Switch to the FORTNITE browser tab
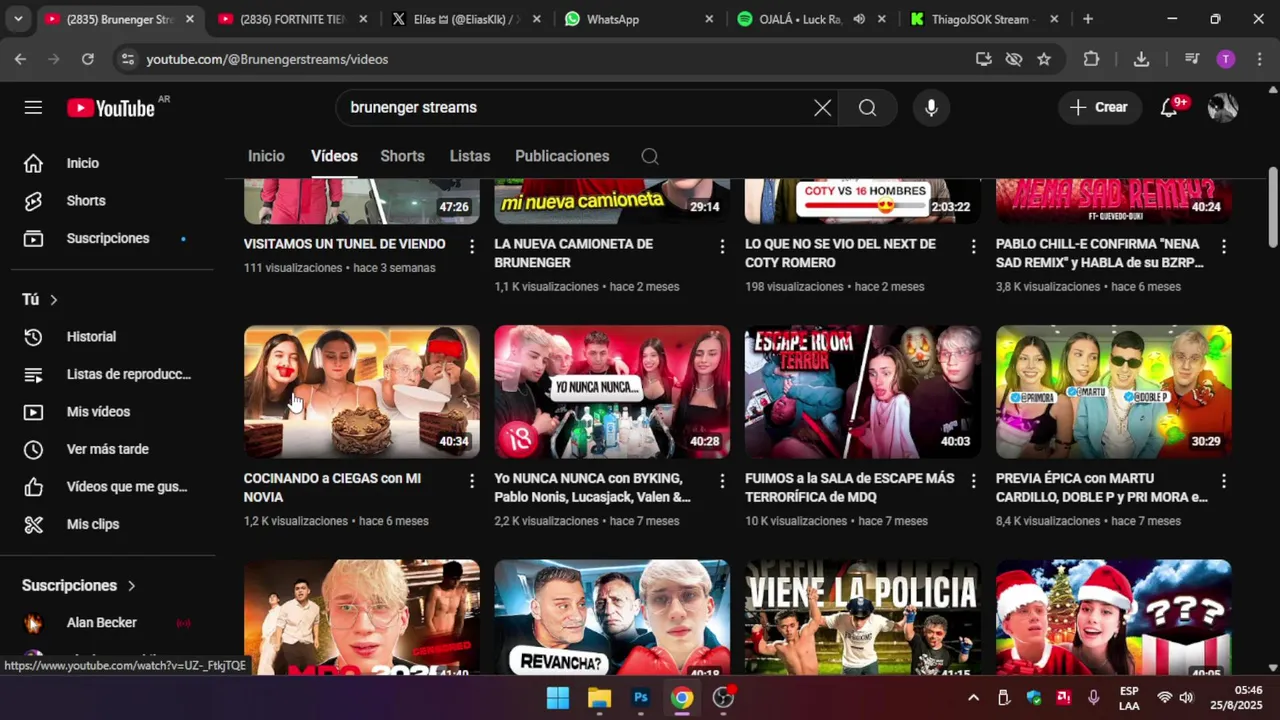1280x720 pixels. pyautogui.click(x=292, y=19)
